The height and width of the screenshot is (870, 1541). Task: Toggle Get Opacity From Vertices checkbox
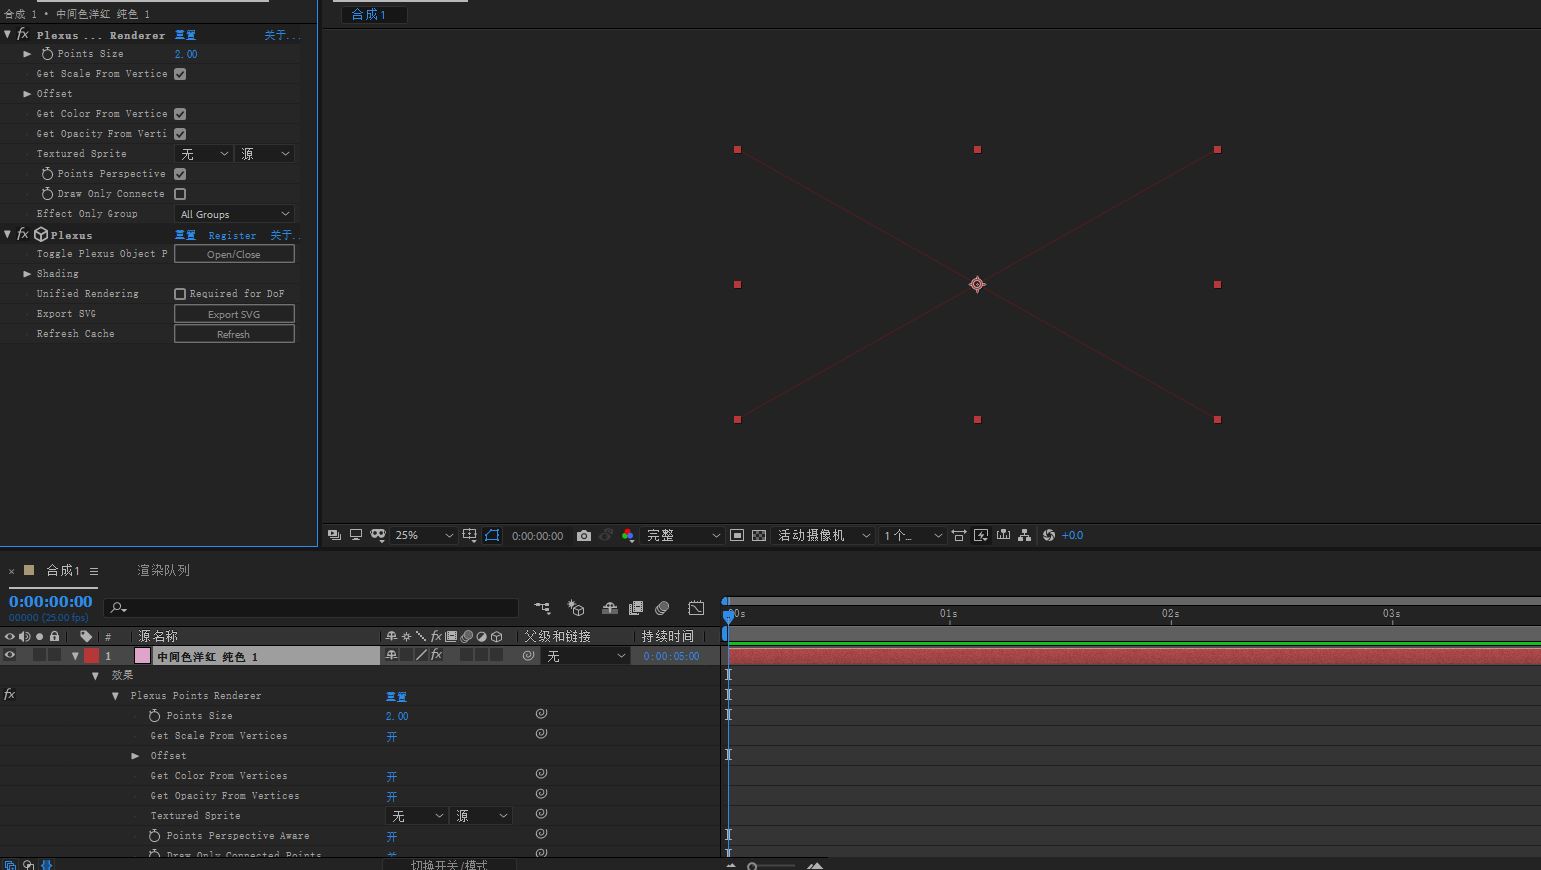pos(180,134)
